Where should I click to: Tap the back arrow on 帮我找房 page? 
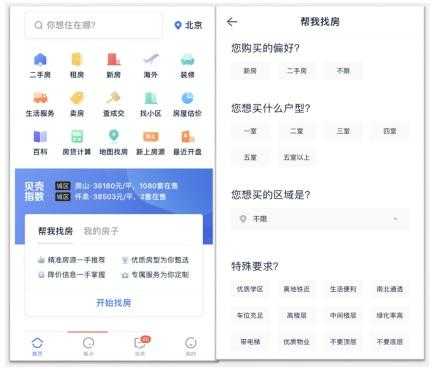232,22
